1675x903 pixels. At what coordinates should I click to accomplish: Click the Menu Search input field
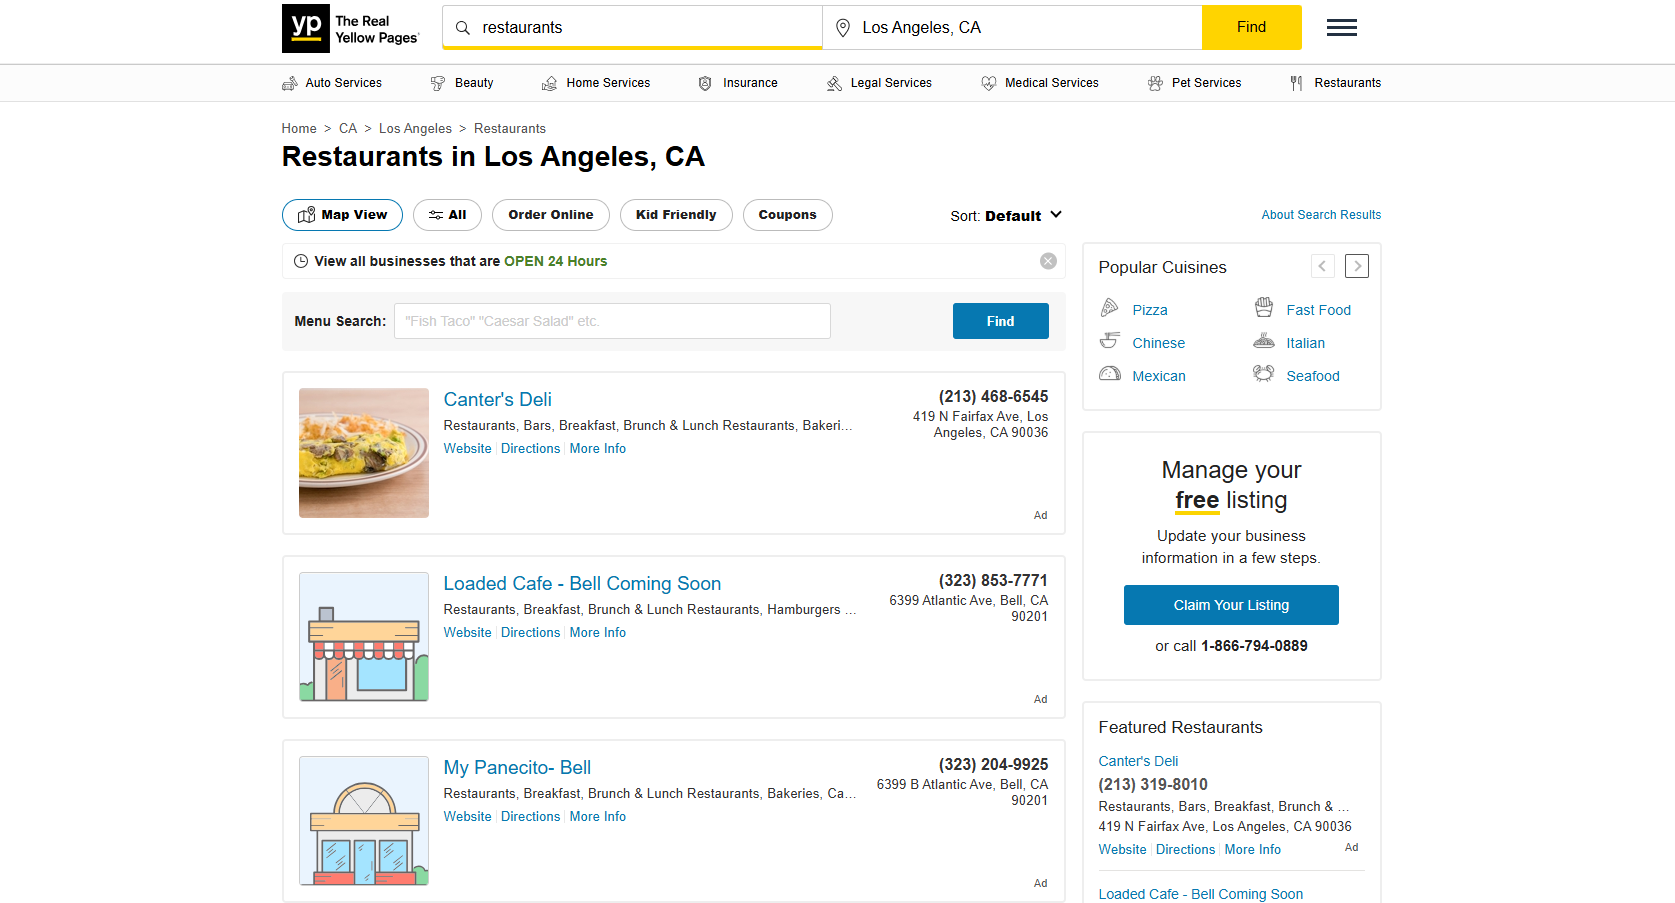pos(612,321)
